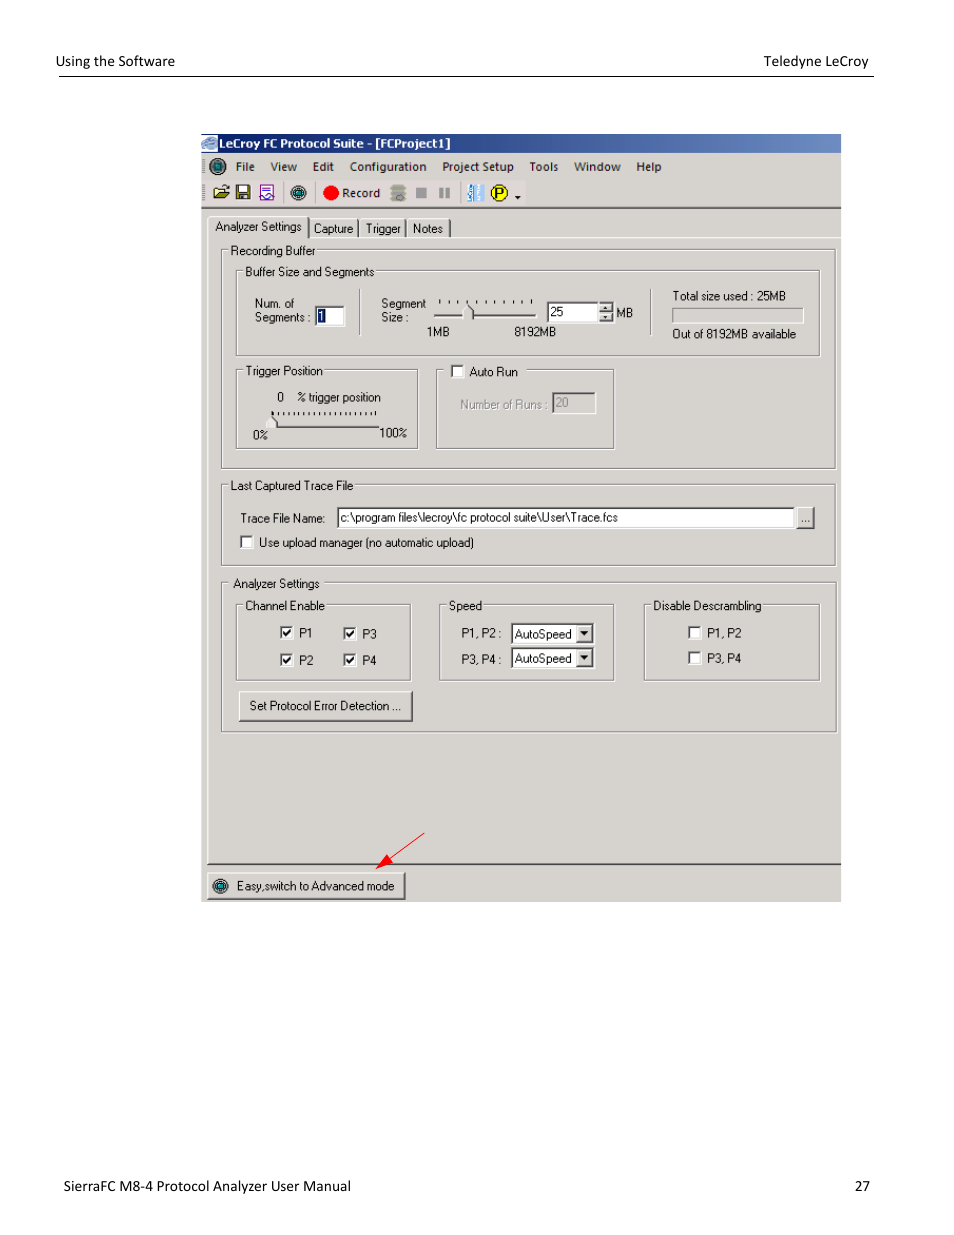This screenshot has width=954, height=1235.
Task: Open the Tools menu
Action: pos(544,167)
